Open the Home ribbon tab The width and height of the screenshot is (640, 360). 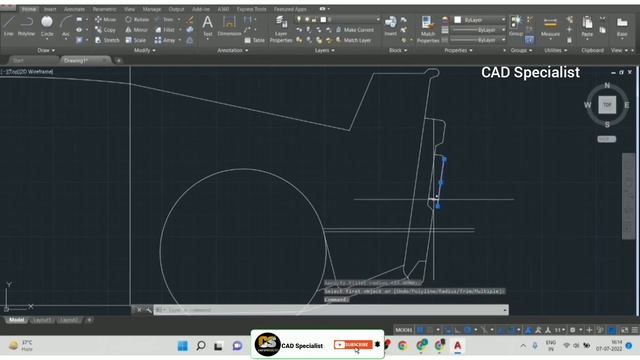pyautogui.click(x=29, y=9)
